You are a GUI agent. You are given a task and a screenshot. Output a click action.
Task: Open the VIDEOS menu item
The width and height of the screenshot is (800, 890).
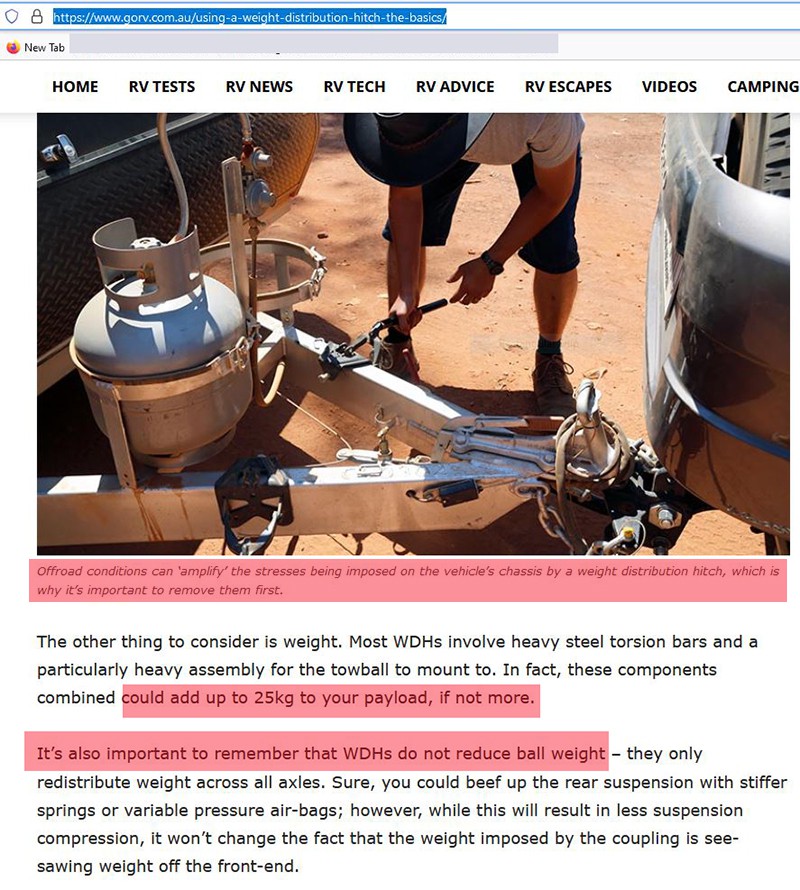pyautogui.click(x=669, y=87)
